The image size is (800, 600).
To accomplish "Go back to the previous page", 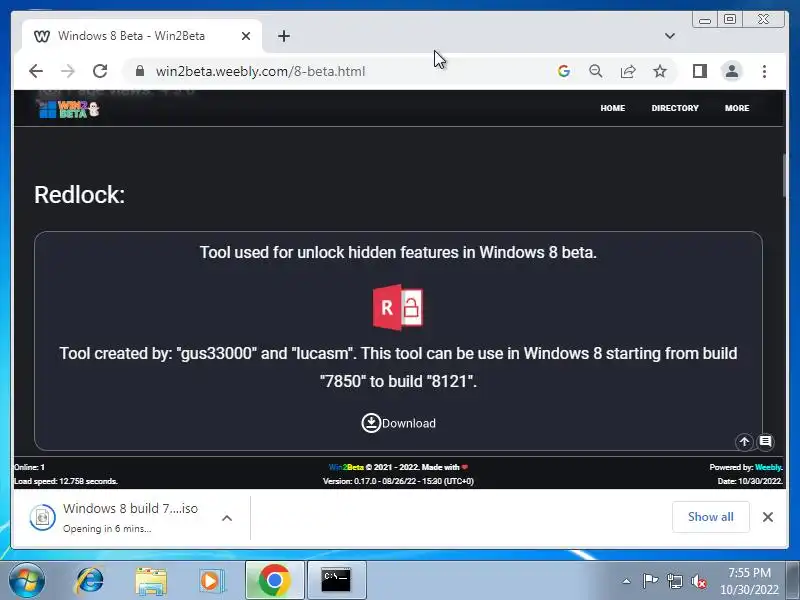I will 36,71.
